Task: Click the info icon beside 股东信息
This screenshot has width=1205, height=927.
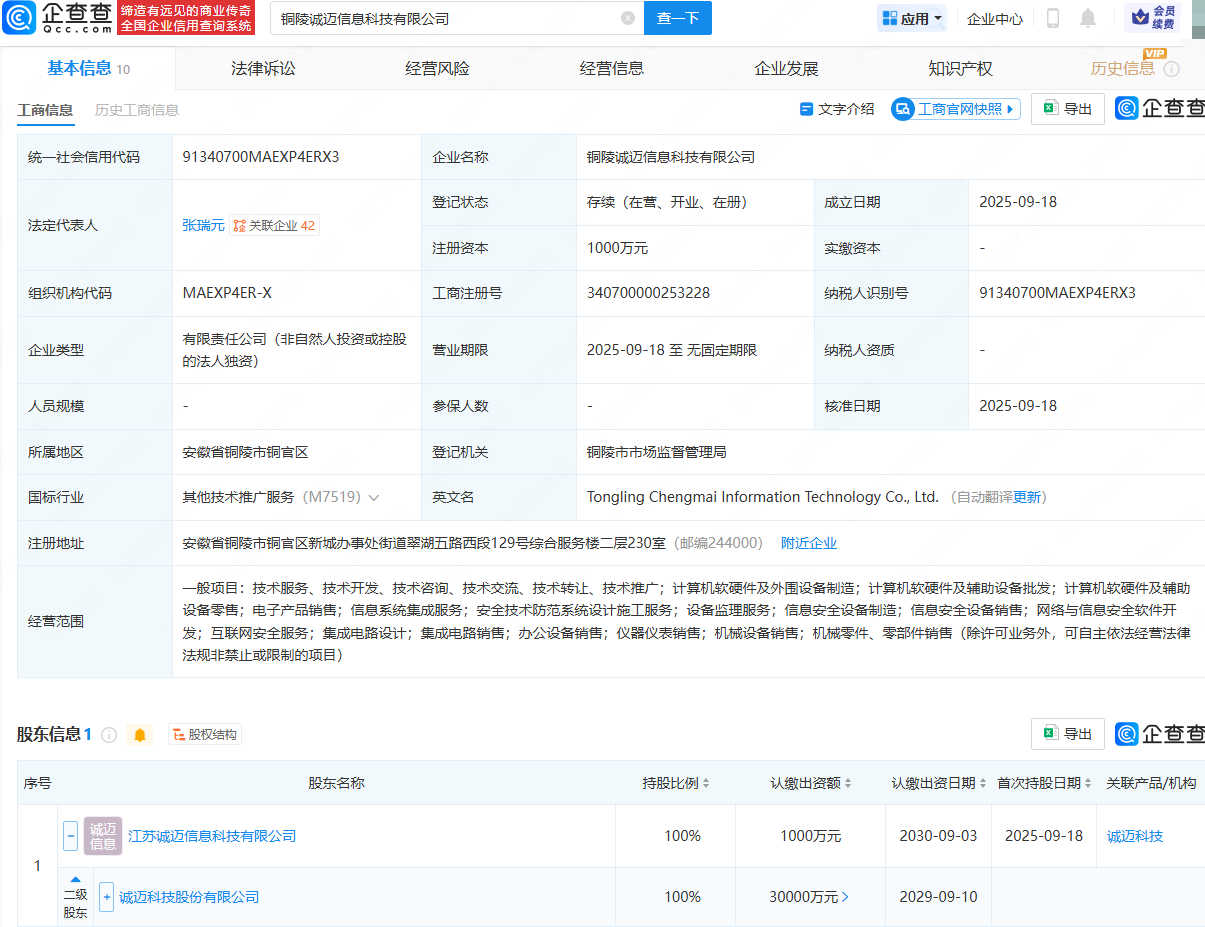Action: point(109,735)
